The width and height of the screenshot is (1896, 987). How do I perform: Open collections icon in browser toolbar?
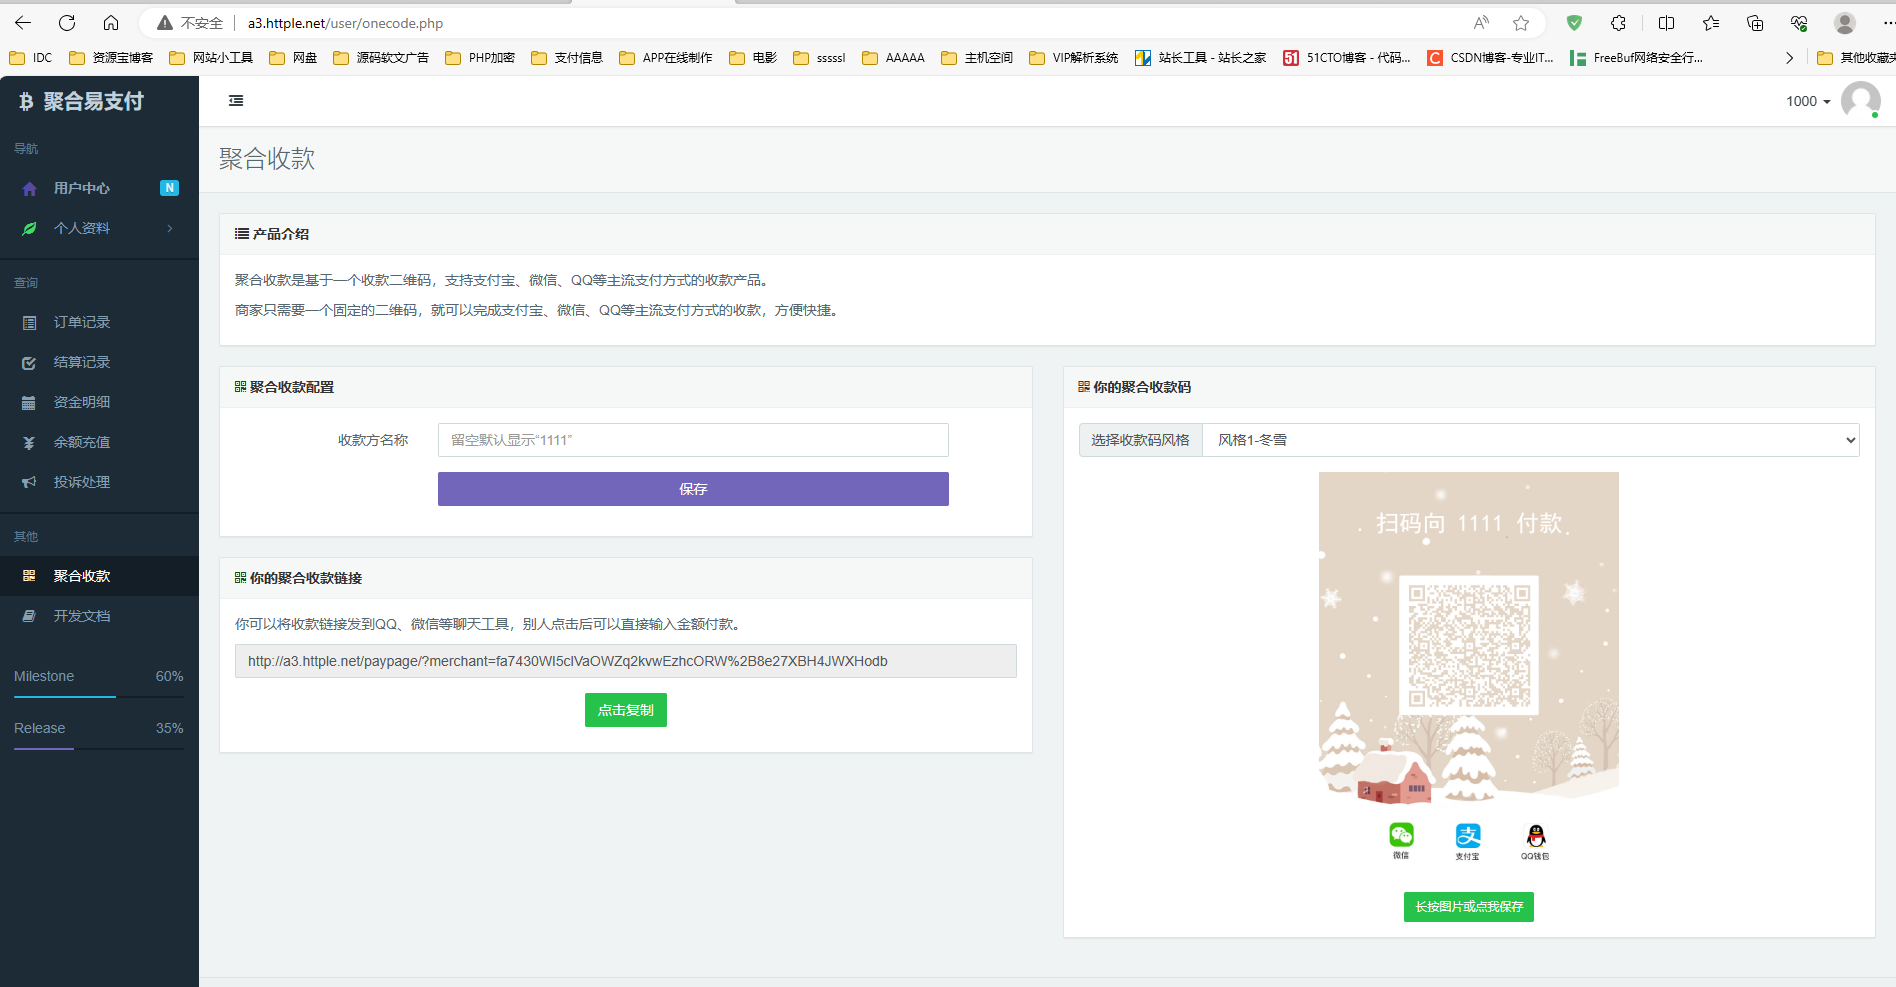click(1755, 23)
